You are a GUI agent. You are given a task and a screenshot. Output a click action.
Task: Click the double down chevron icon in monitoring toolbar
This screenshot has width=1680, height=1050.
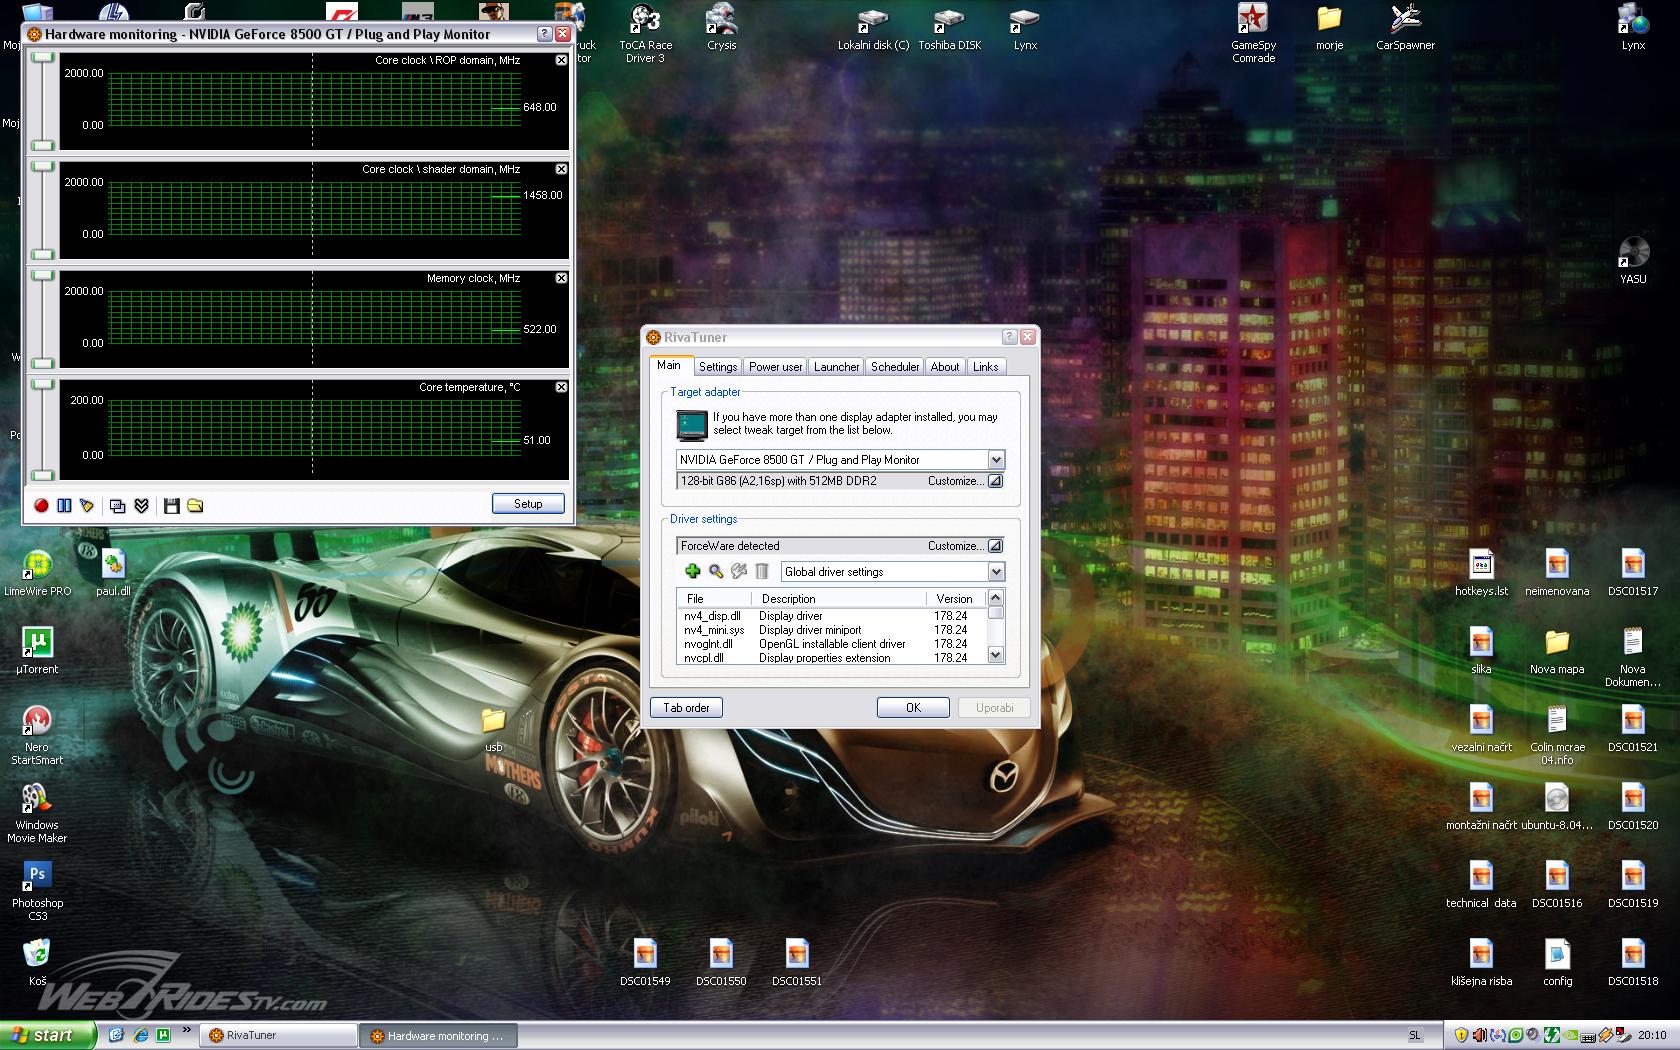click(141, 506)
